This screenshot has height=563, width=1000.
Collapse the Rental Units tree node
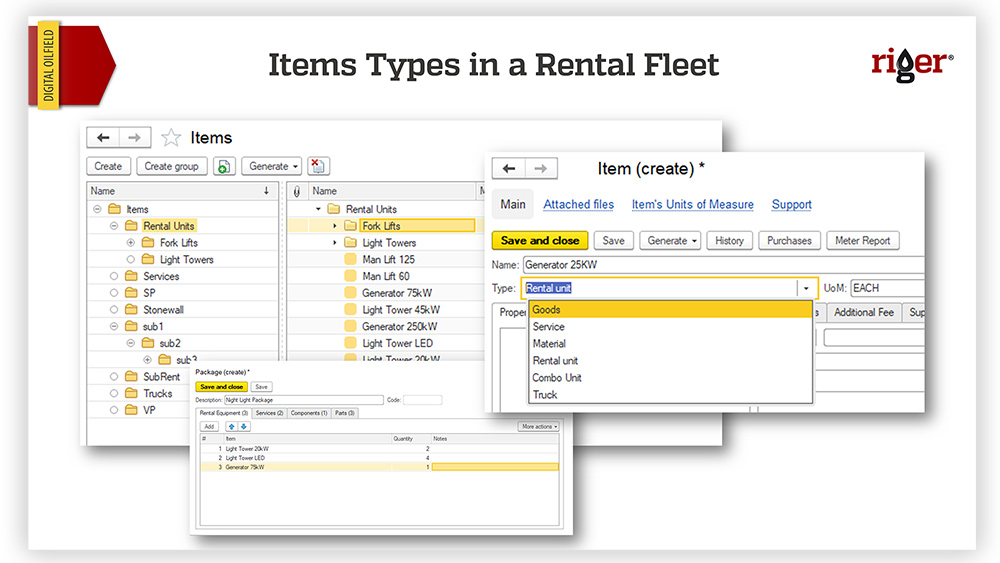tap(115, 226)
